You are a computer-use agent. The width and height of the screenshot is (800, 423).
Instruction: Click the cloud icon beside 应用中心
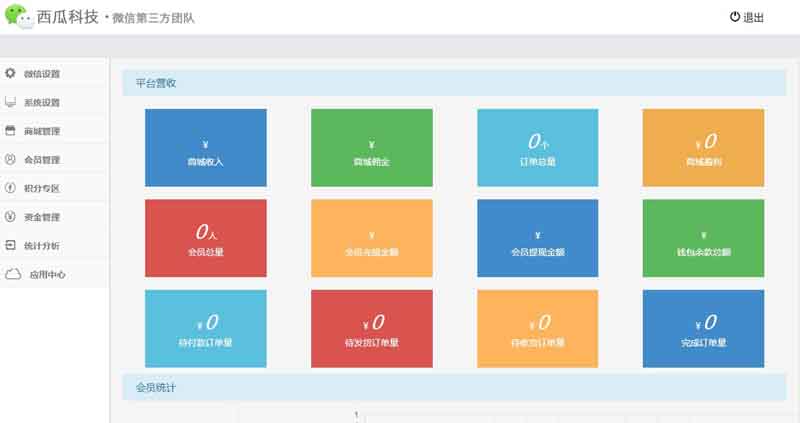click(13, 274)
